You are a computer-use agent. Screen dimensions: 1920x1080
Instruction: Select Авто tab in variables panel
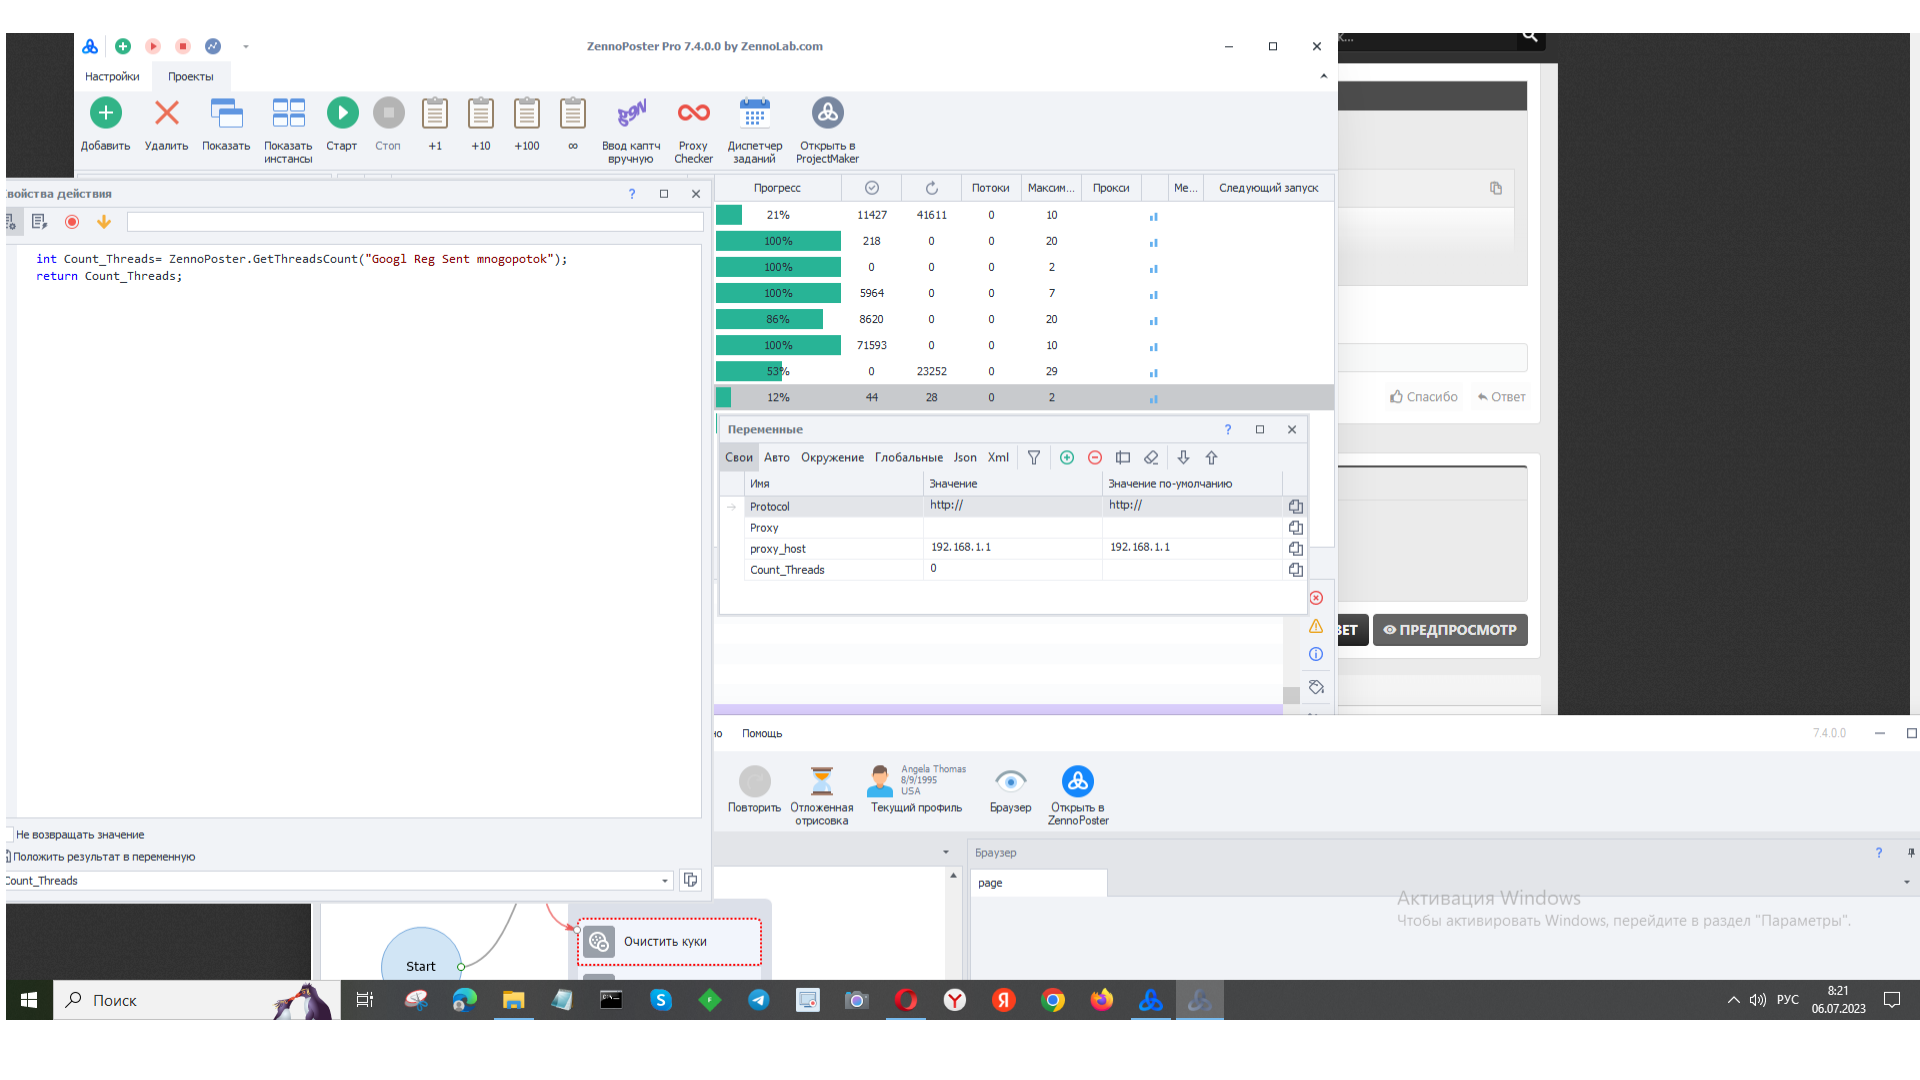[x=777, y=458]
